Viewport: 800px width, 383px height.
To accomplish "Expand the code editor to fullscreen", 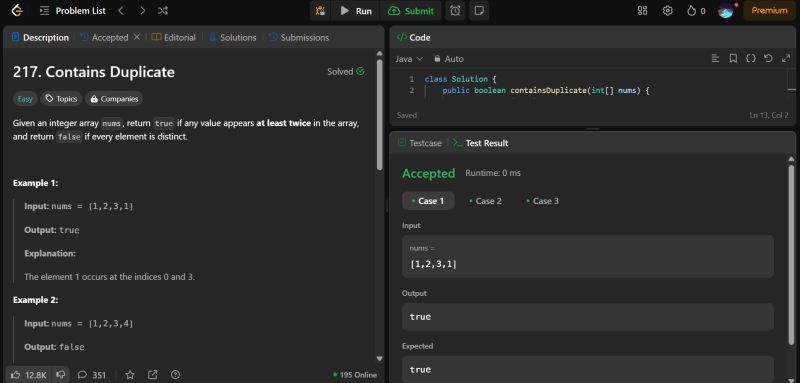I will point(786,59).
